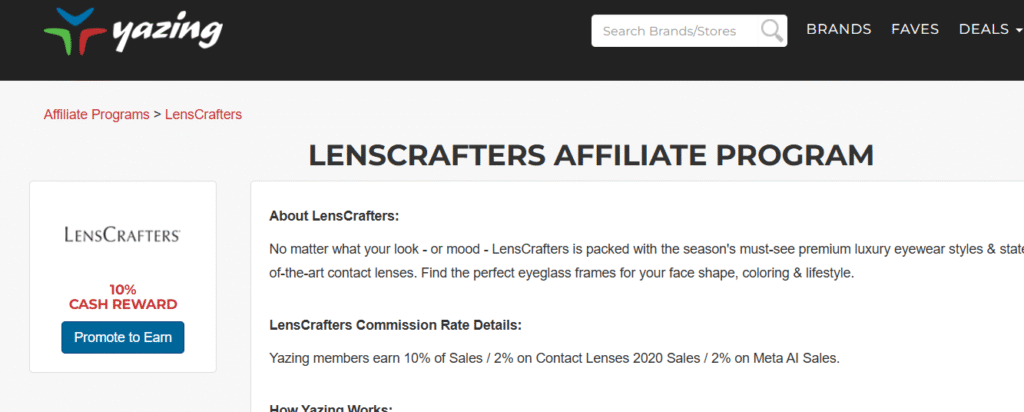Select the 10% Cash Reward label

[123, 297]
